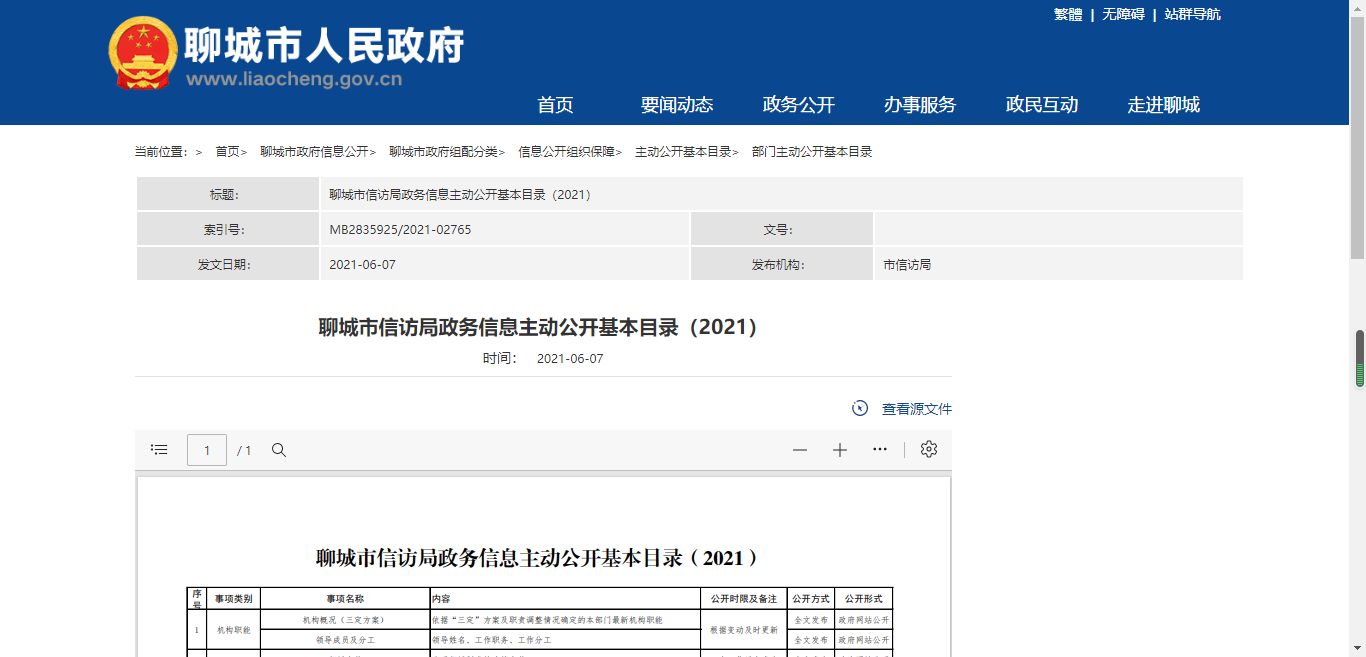The image size is (1366, 657).
Task: Expand the PDF more options ellipsis
Action: 880,449
